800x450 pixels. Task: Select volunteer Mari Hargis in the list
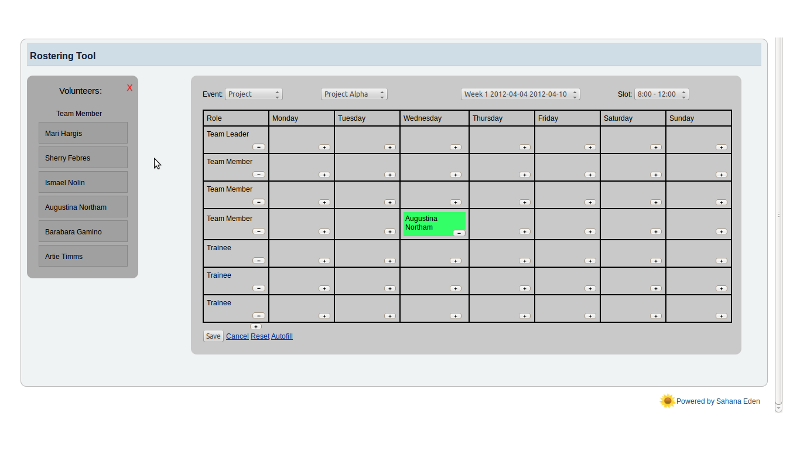pos(83,133)
